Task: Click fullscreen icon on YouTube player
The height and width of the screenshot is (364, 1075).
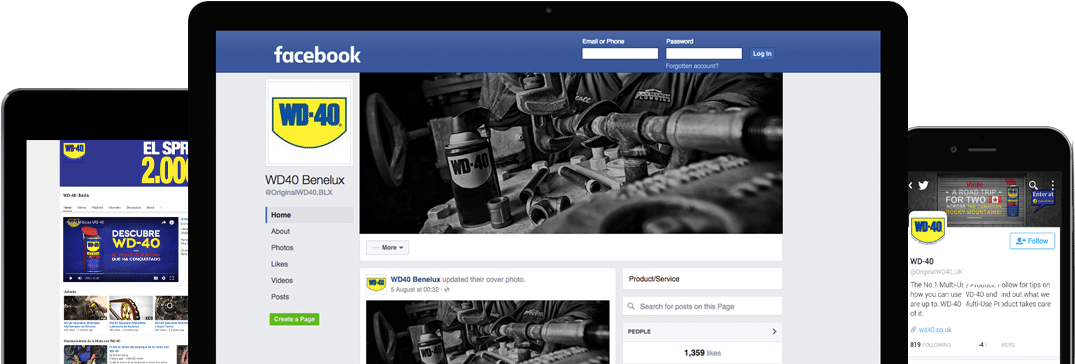Action: click(x=173, y=278)
